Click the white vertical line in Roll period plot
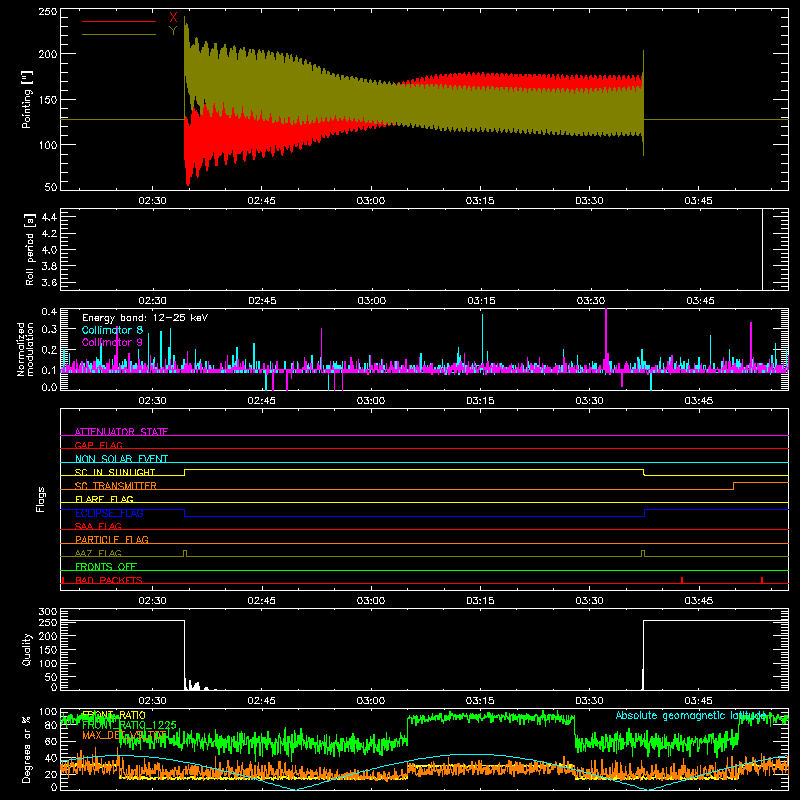 click(x=762, y=249)
